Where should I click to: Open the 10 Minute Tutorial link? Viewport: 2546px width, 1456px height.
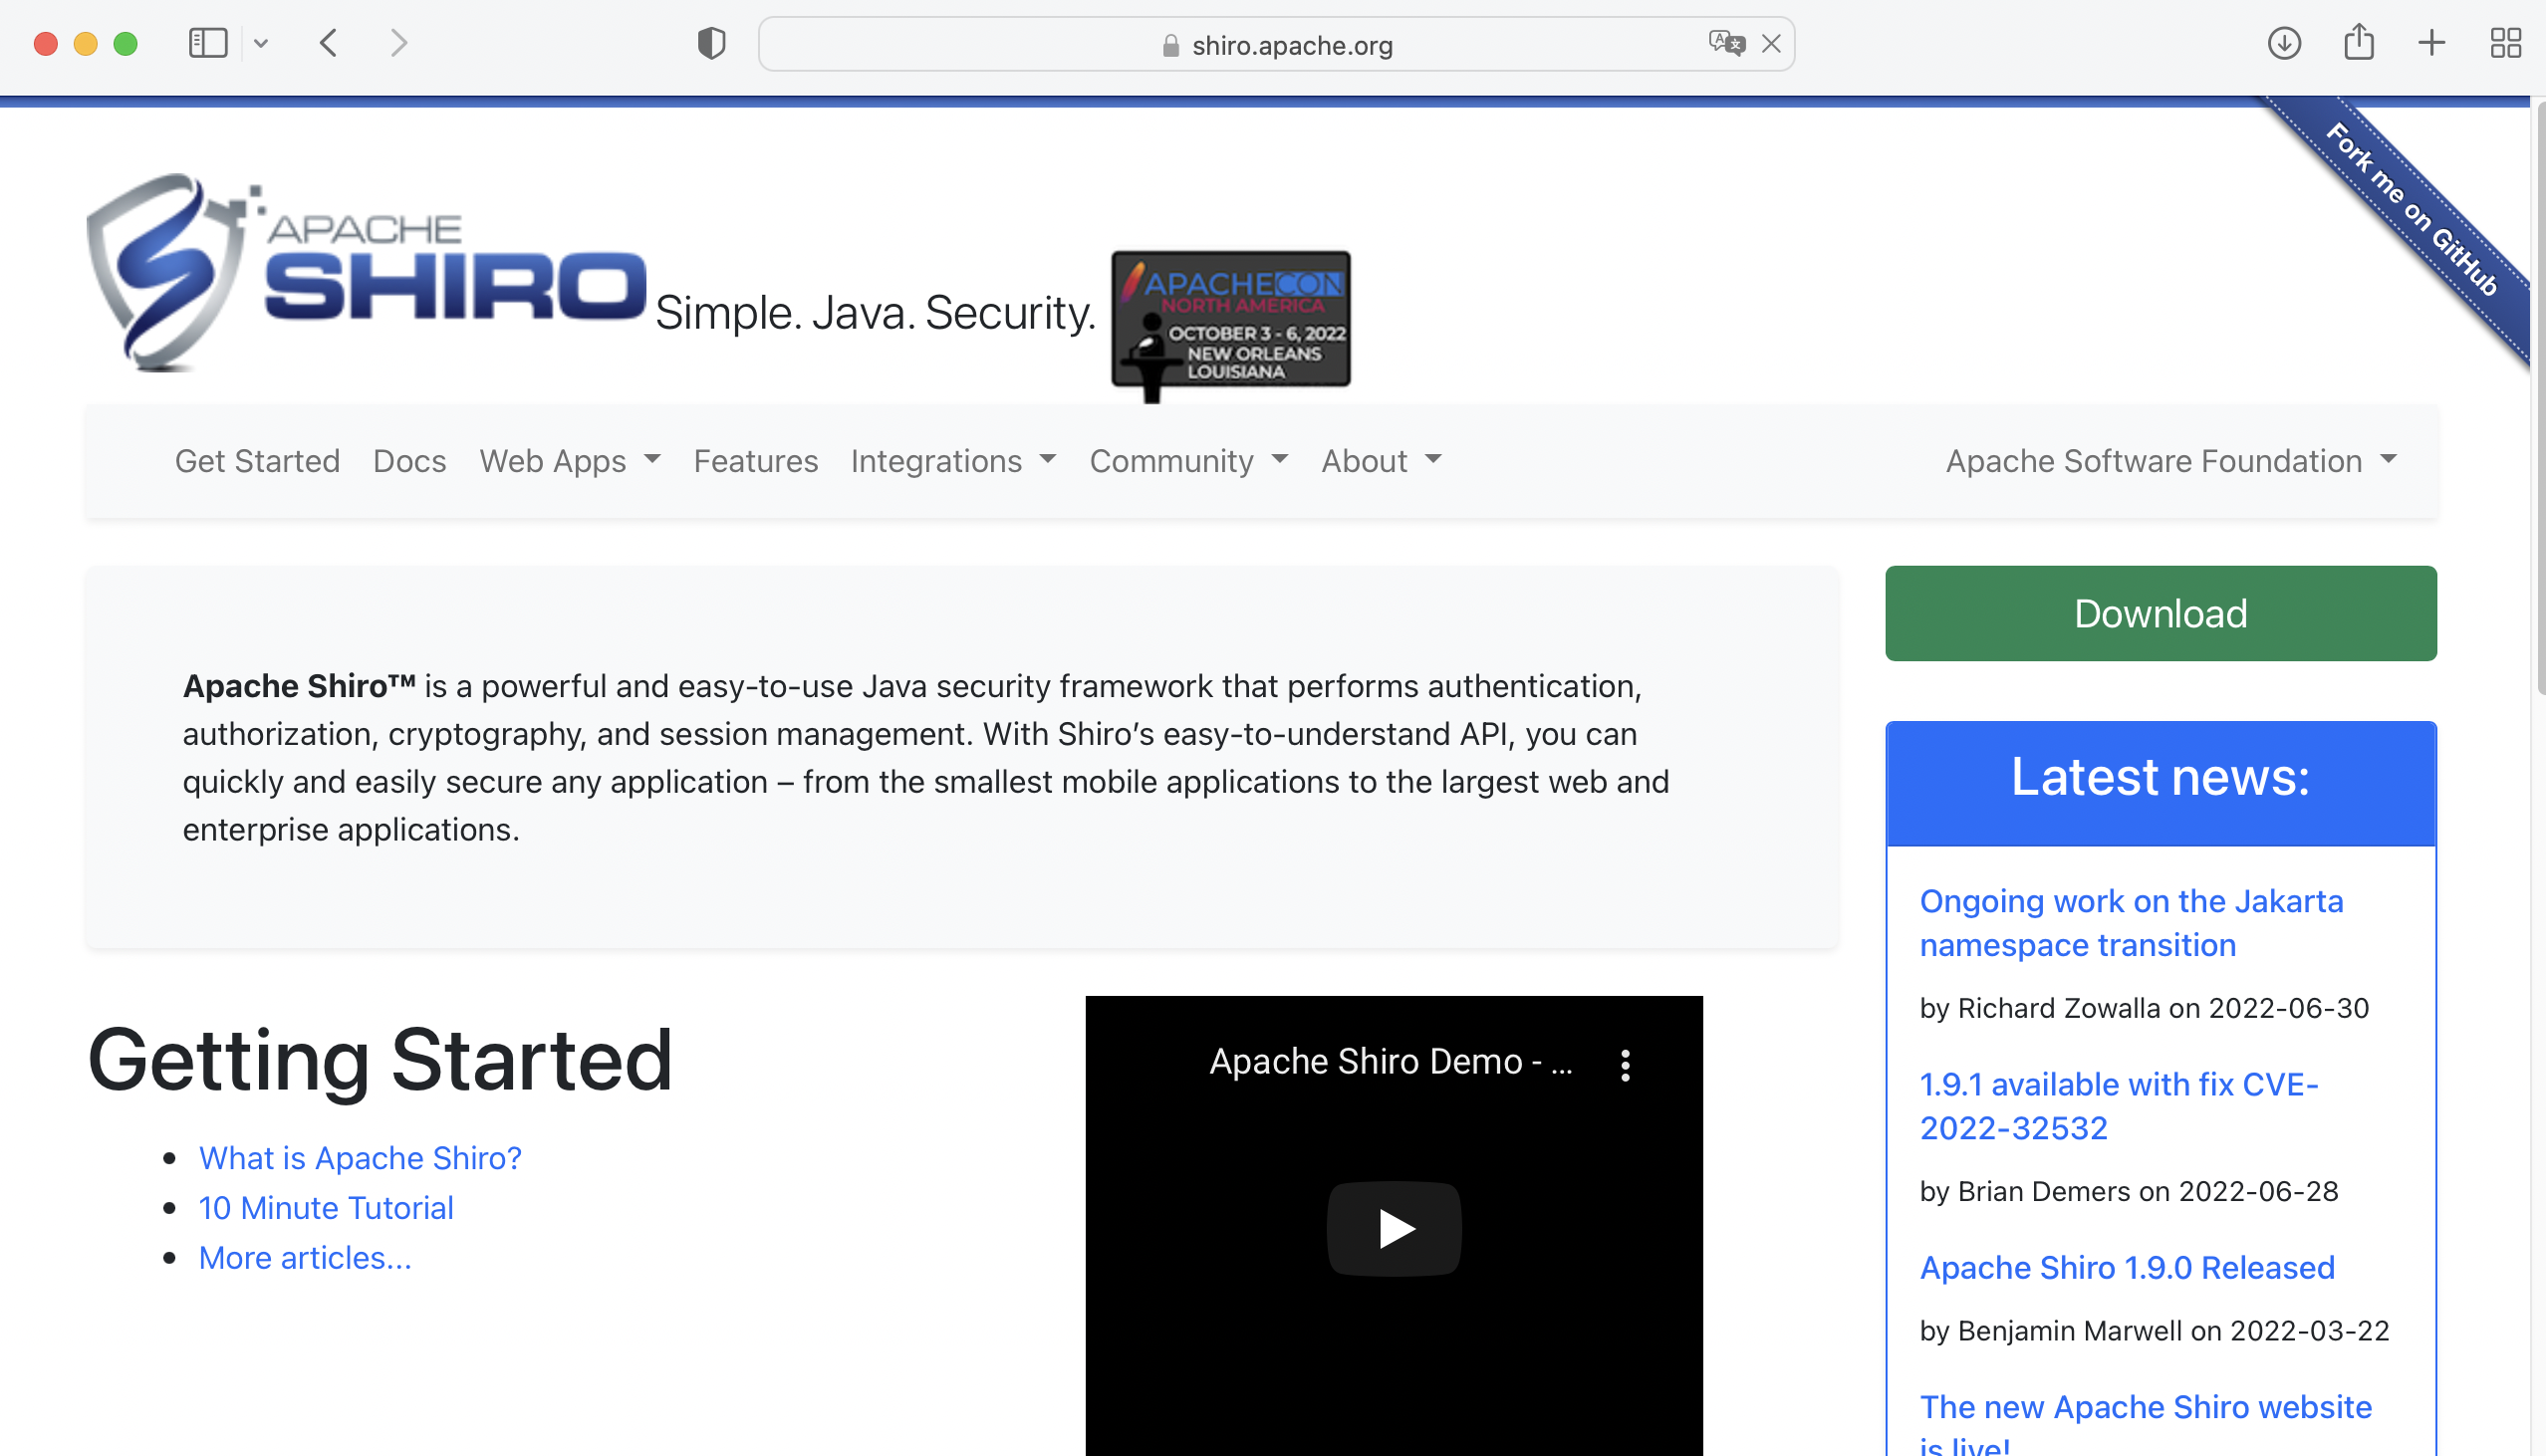coord(326,1207)
